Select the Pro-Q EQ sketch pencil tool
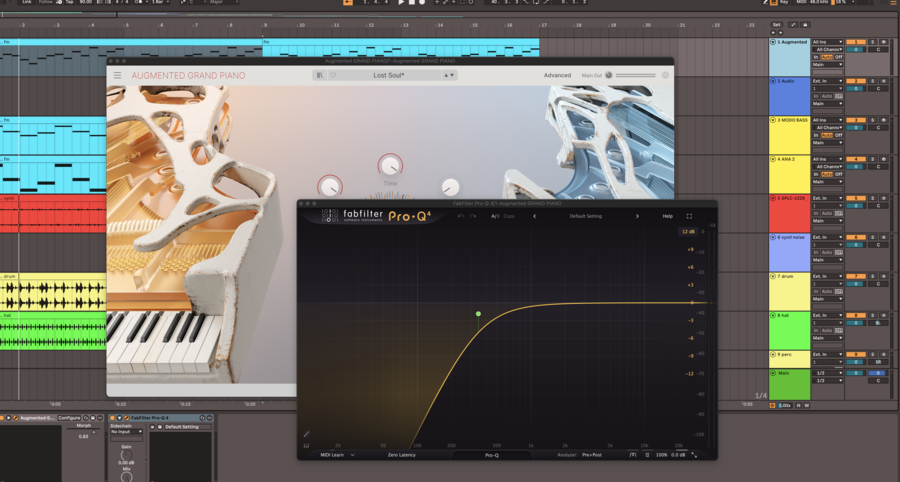Viewport: 900px width, 482px height. [307, 434]
